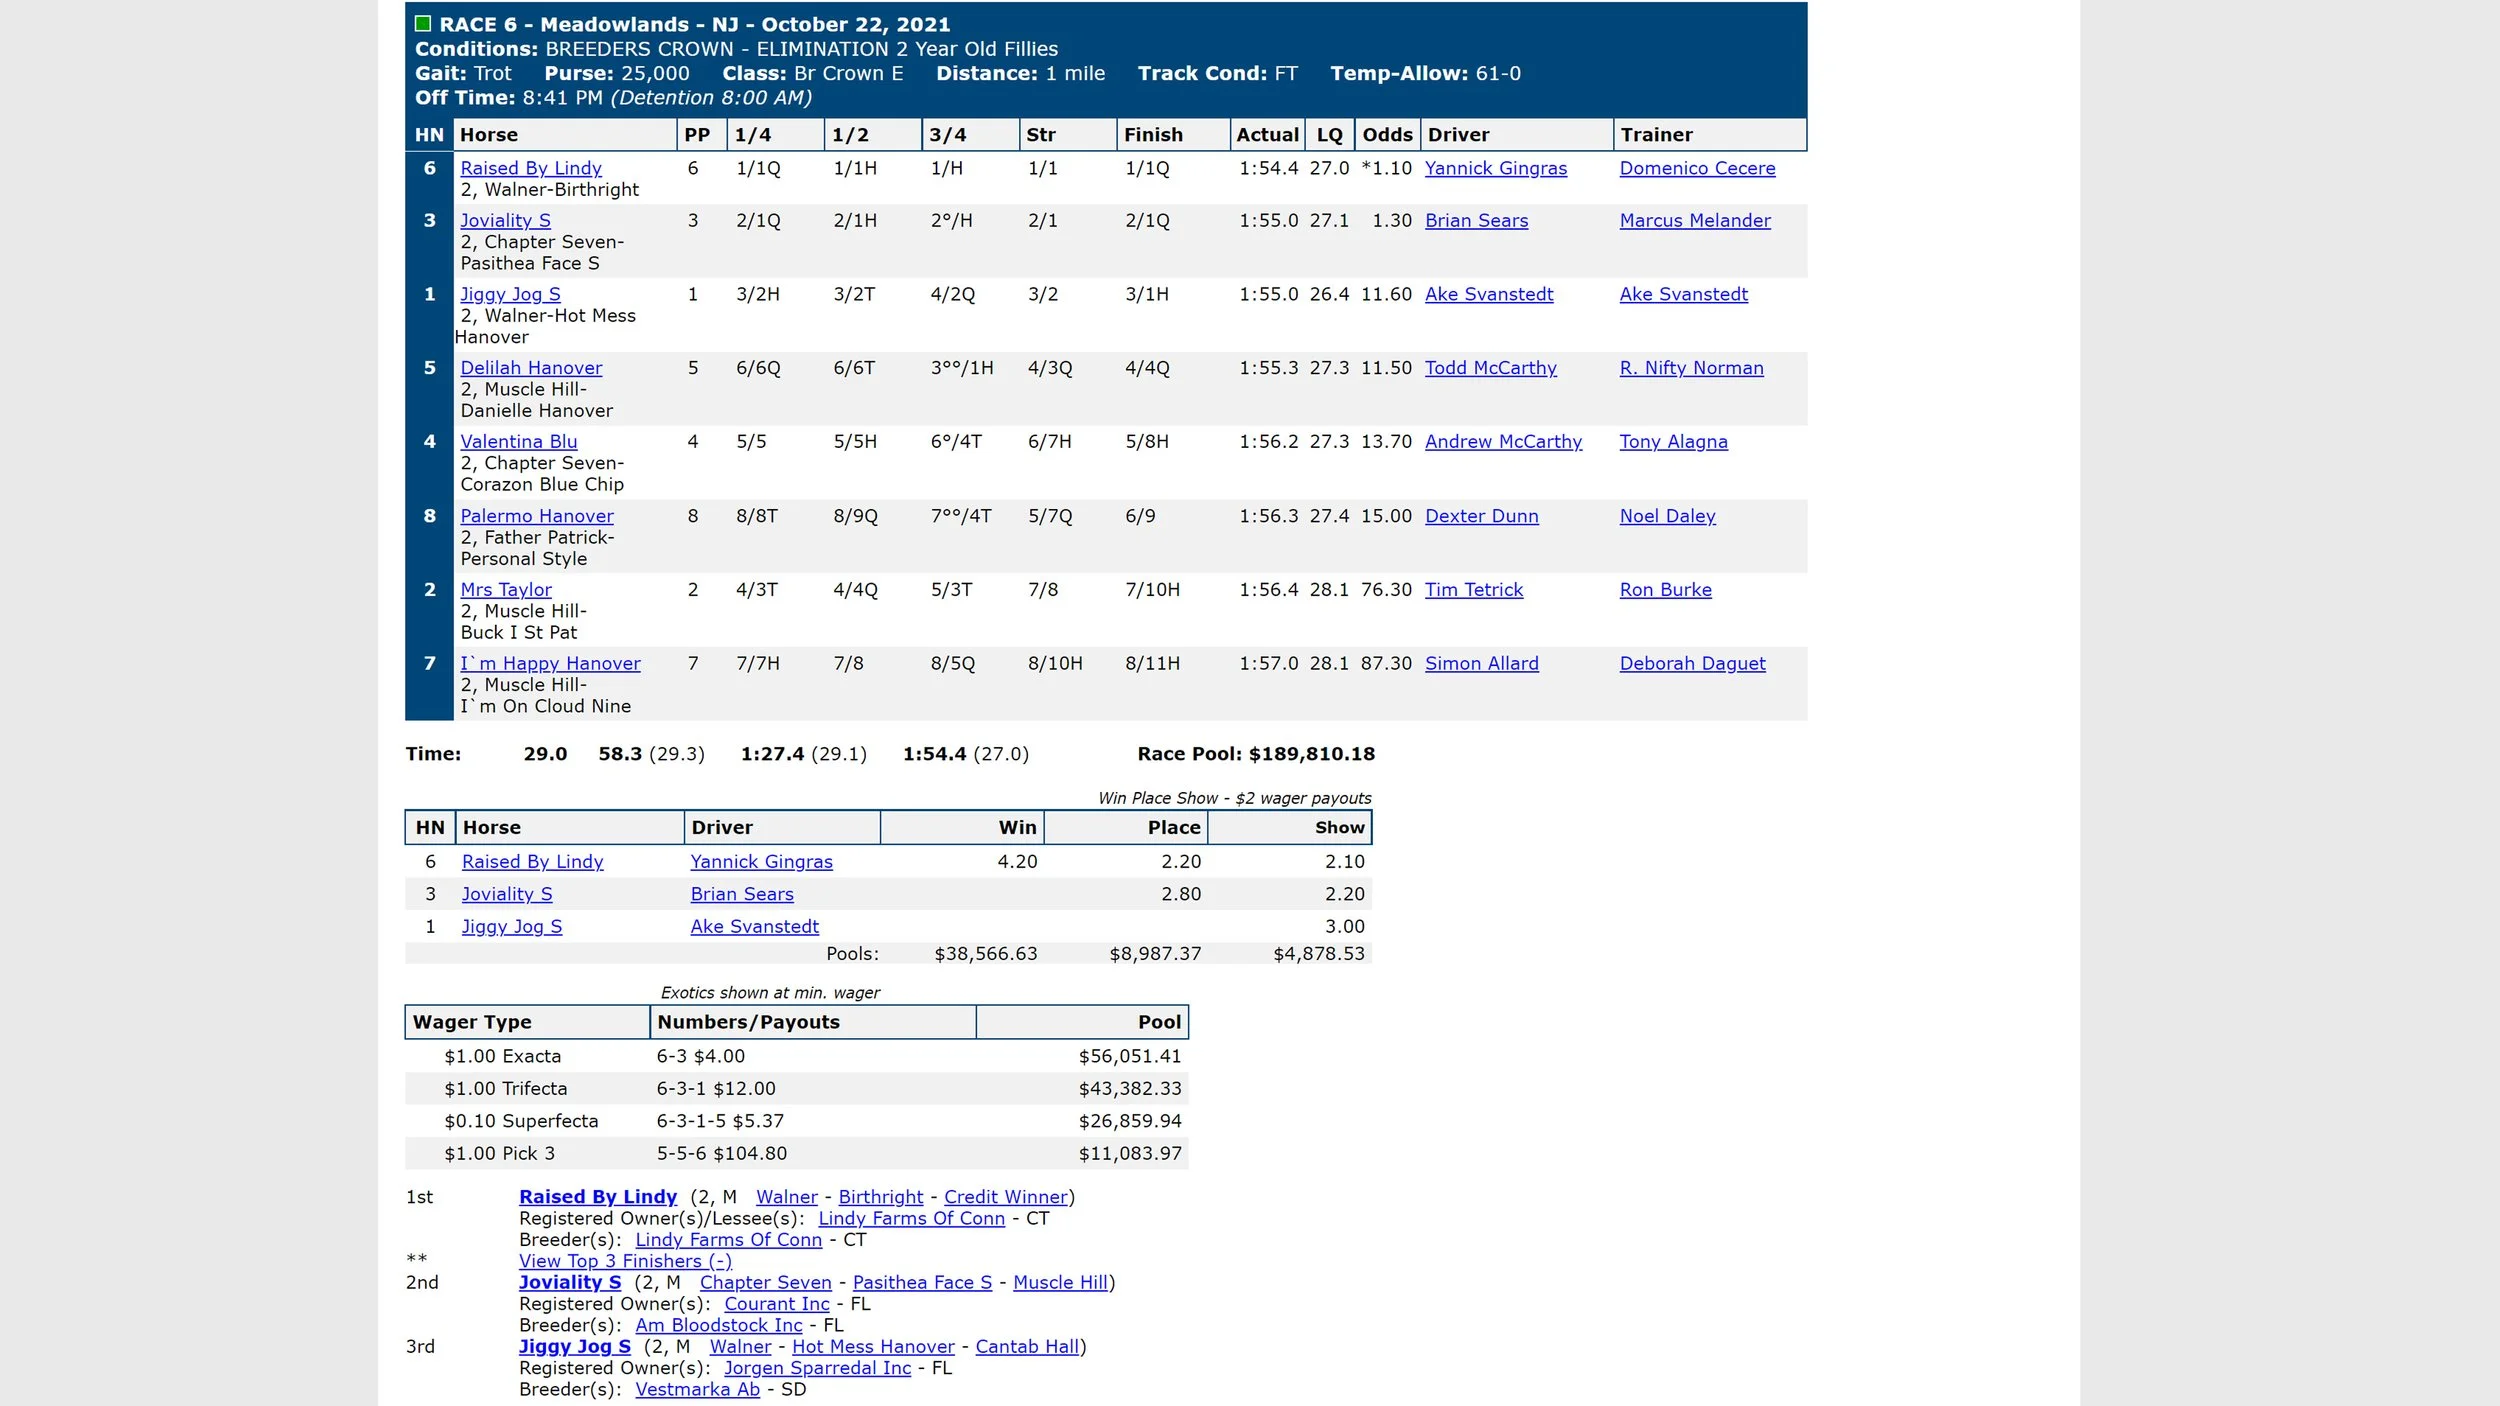Open Credit Winner link
2500x1406 pixels.
pyautogui.click(x=1006, y=1197)
